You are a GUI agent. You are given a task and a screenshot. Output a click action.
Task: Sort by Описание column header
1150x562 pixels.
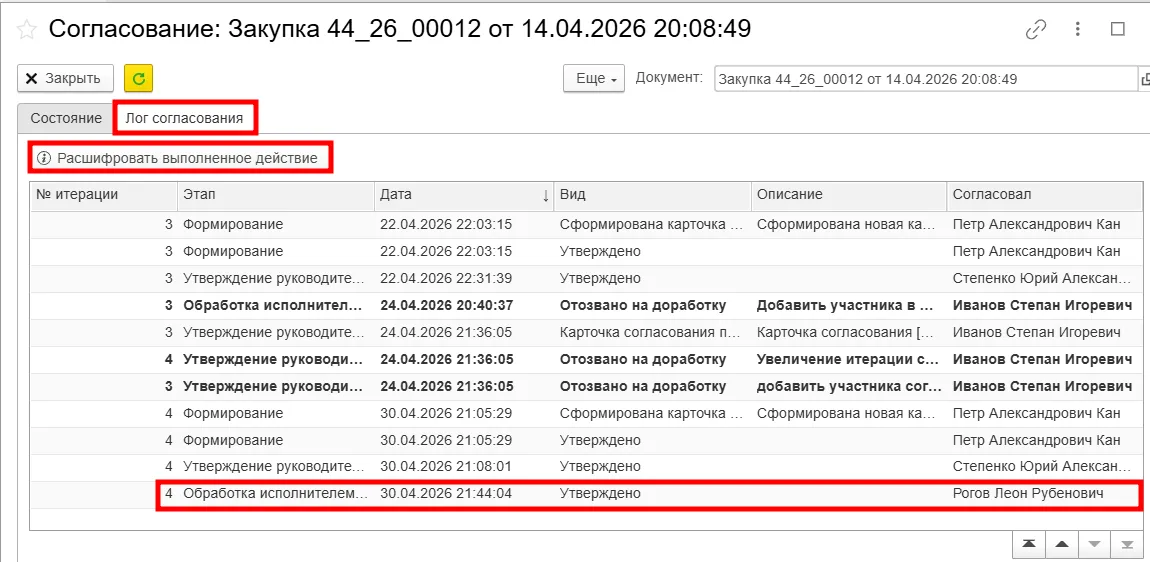pos(849,194)
